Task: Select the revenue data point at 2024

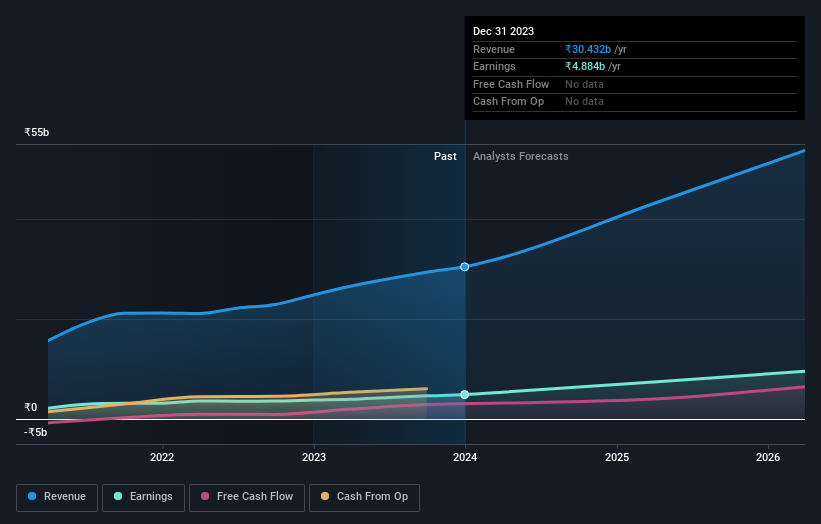Action: (x=464, y=267)
